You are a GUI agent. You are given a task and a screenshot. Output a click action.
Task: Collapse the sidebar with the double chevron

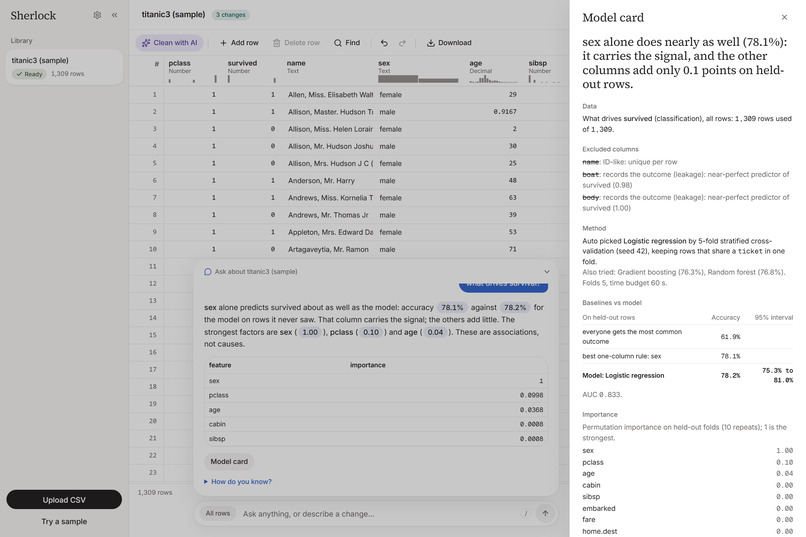point(115,15)
